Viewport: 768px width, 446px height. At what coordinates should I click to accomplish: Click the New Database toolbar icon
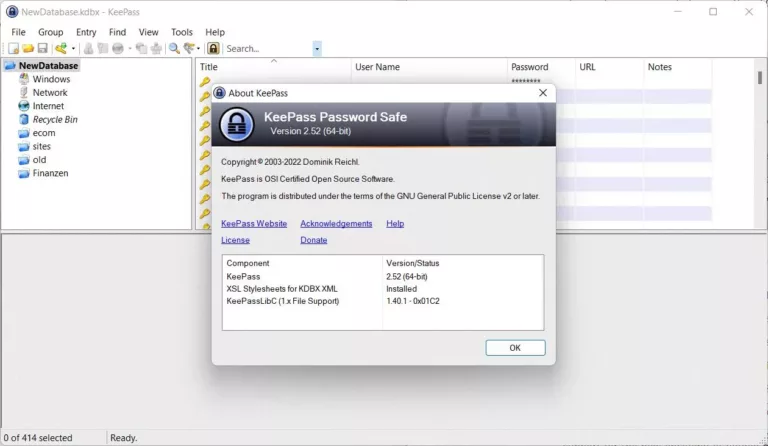pos(14,48)
